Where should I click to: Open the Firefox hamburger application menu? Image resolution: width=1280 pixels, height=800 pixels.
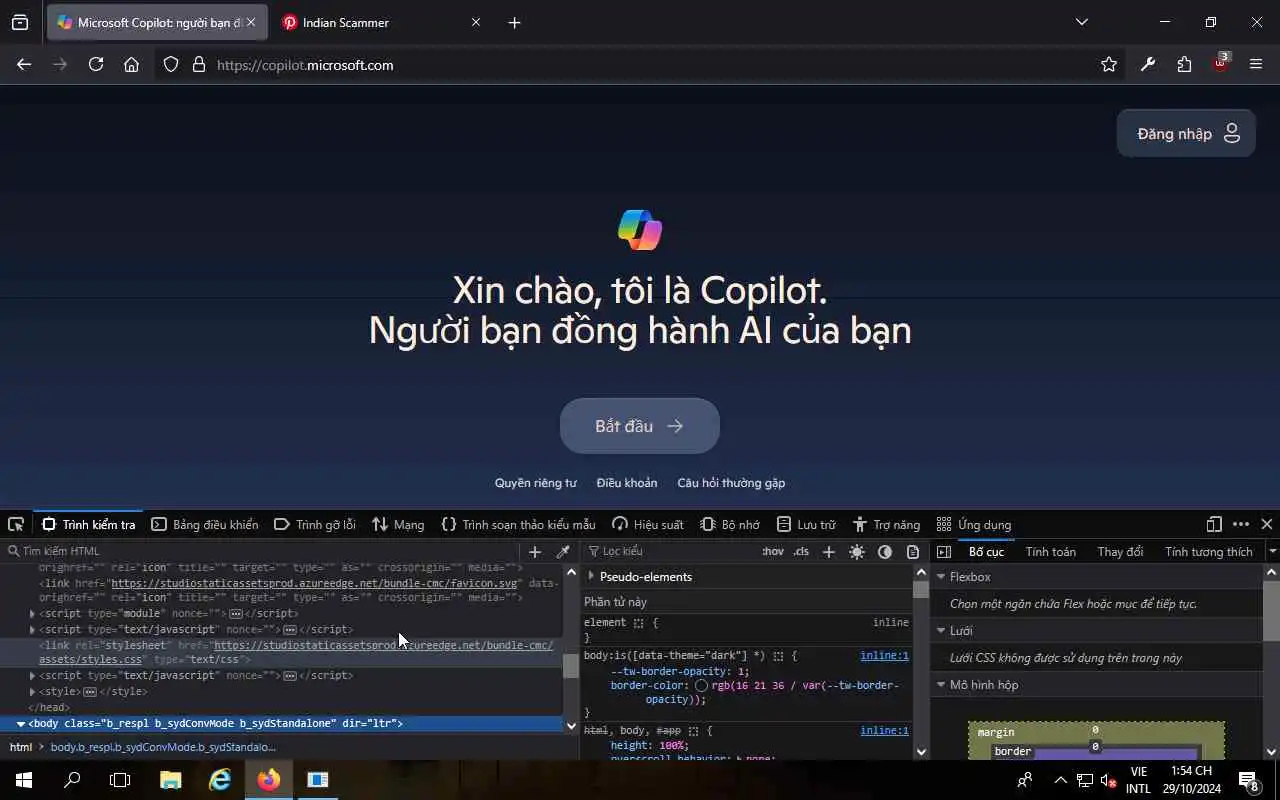(x=1256, y=64)
